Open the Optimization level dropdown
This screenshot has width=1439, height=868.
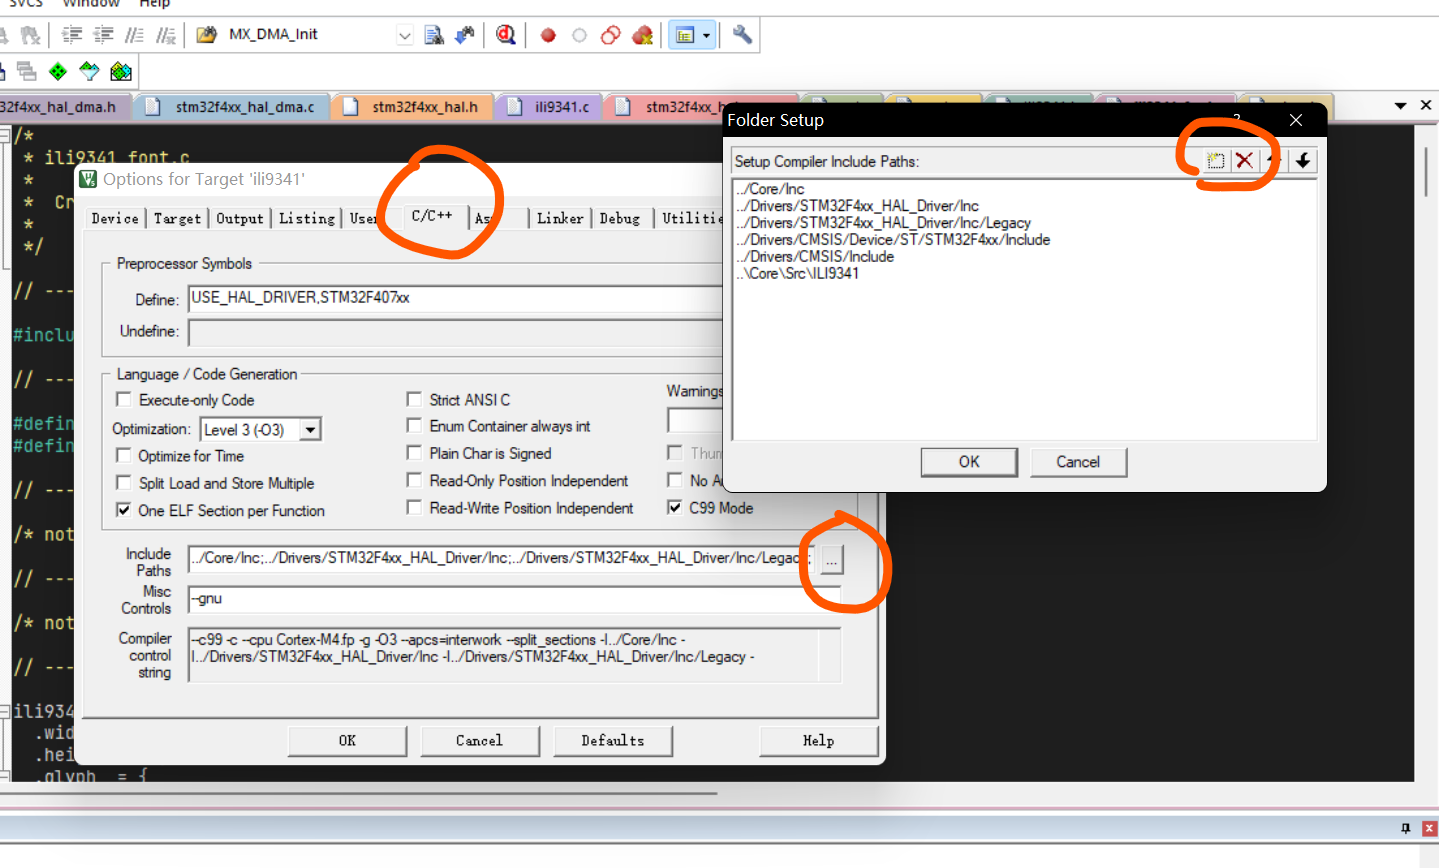click(x=311, y=430)
